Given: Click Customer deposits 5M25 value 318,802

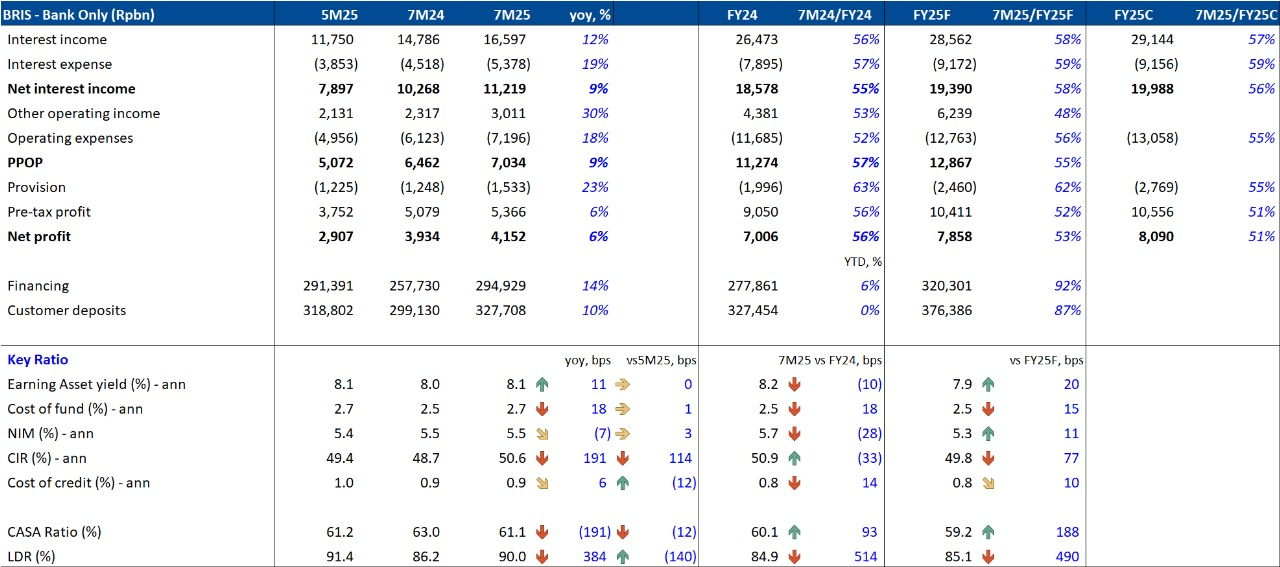Looking at the screenshot, I should point(328,311).
